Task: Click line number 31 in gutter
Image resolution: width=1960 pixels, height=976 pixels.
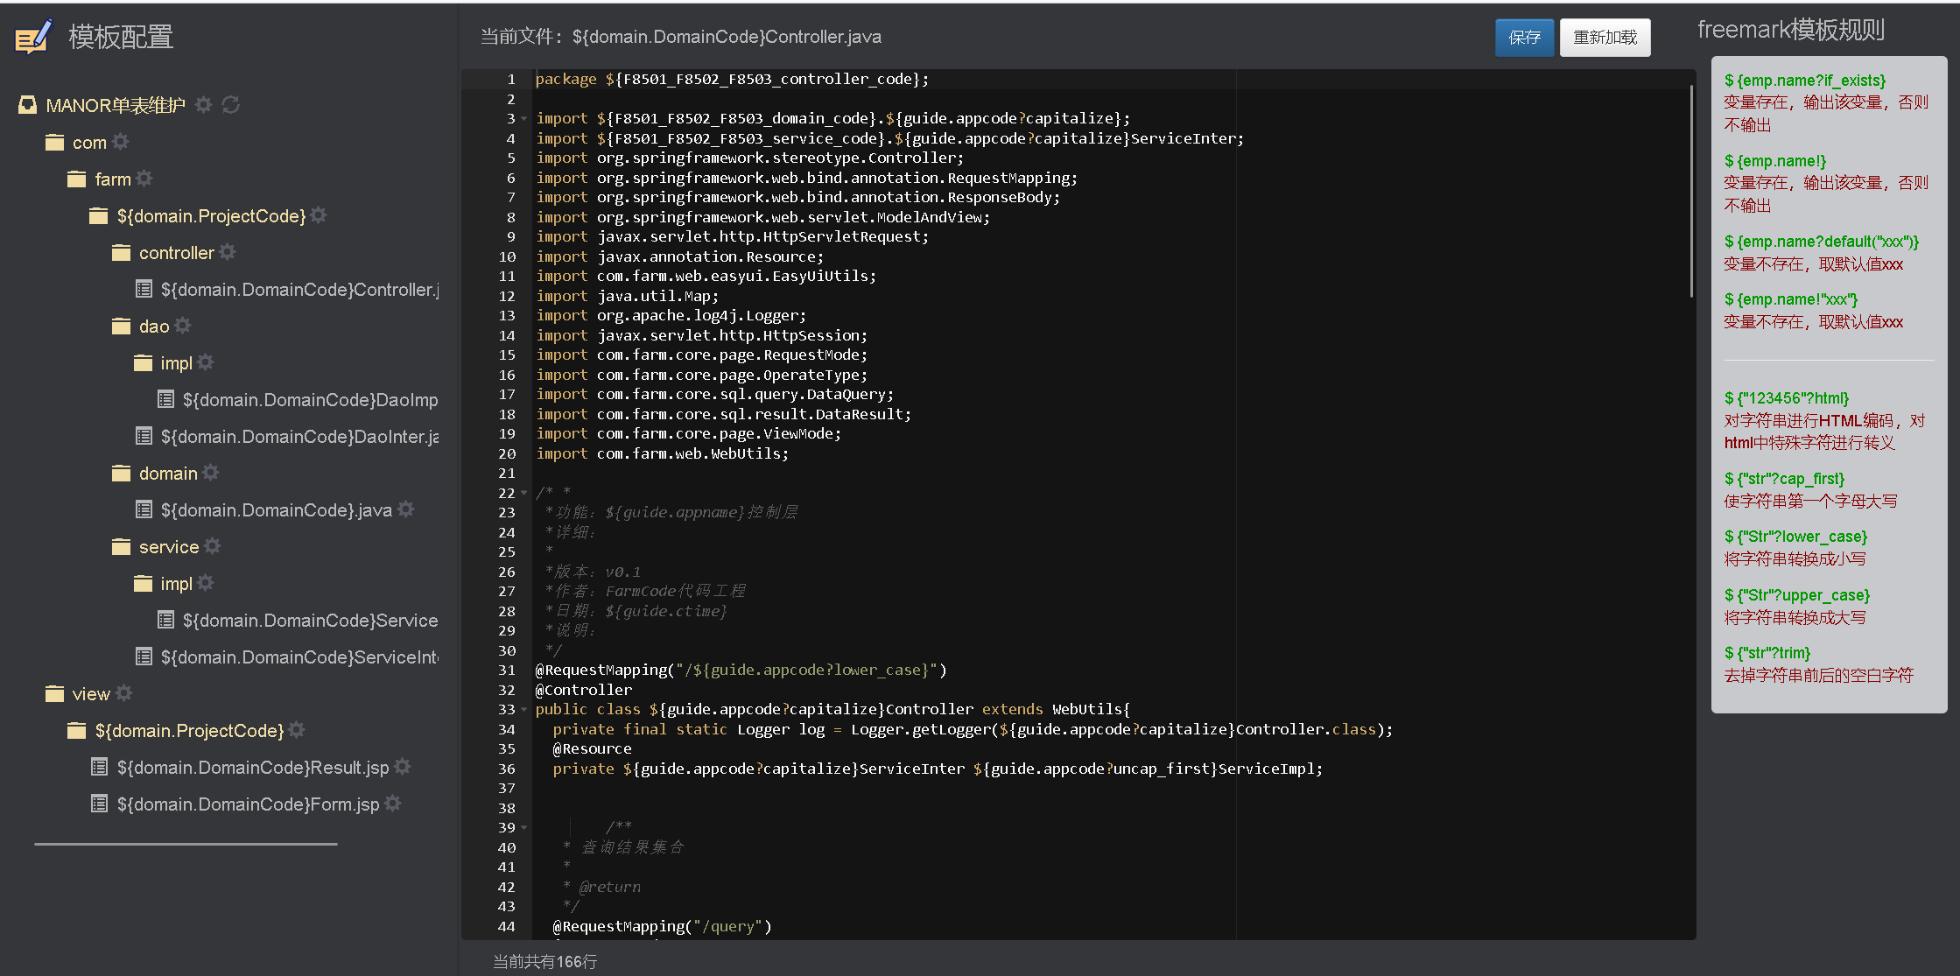Action: tap(507, 670)
